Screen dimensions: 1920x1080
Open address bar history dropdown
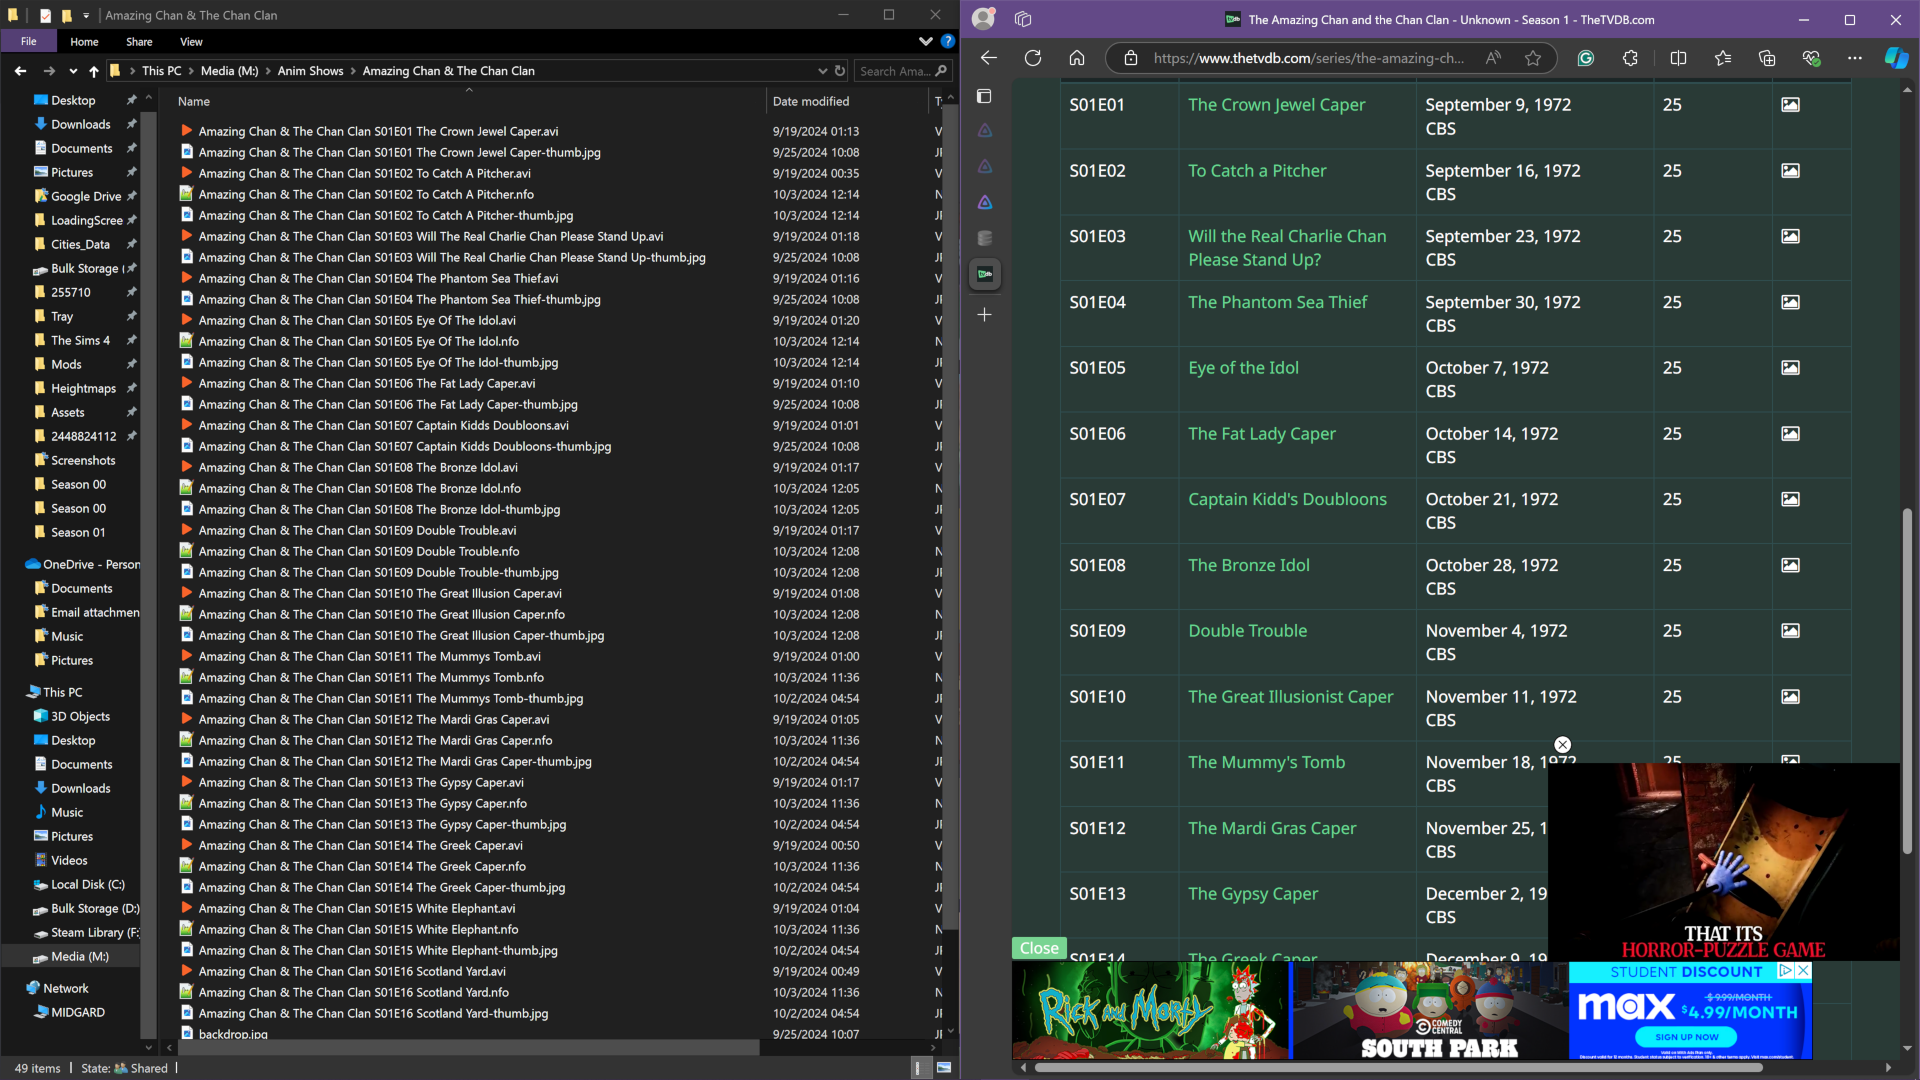click(822, 71)
